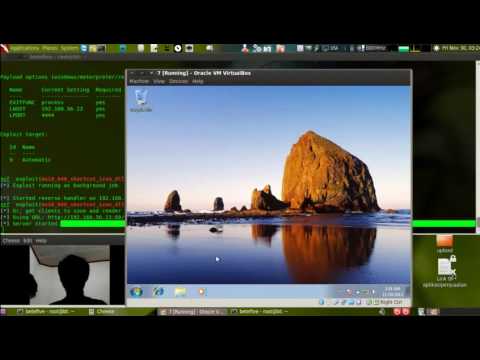Open VirtualBox Help menu

pyautogui.click(x=197, y=81)
